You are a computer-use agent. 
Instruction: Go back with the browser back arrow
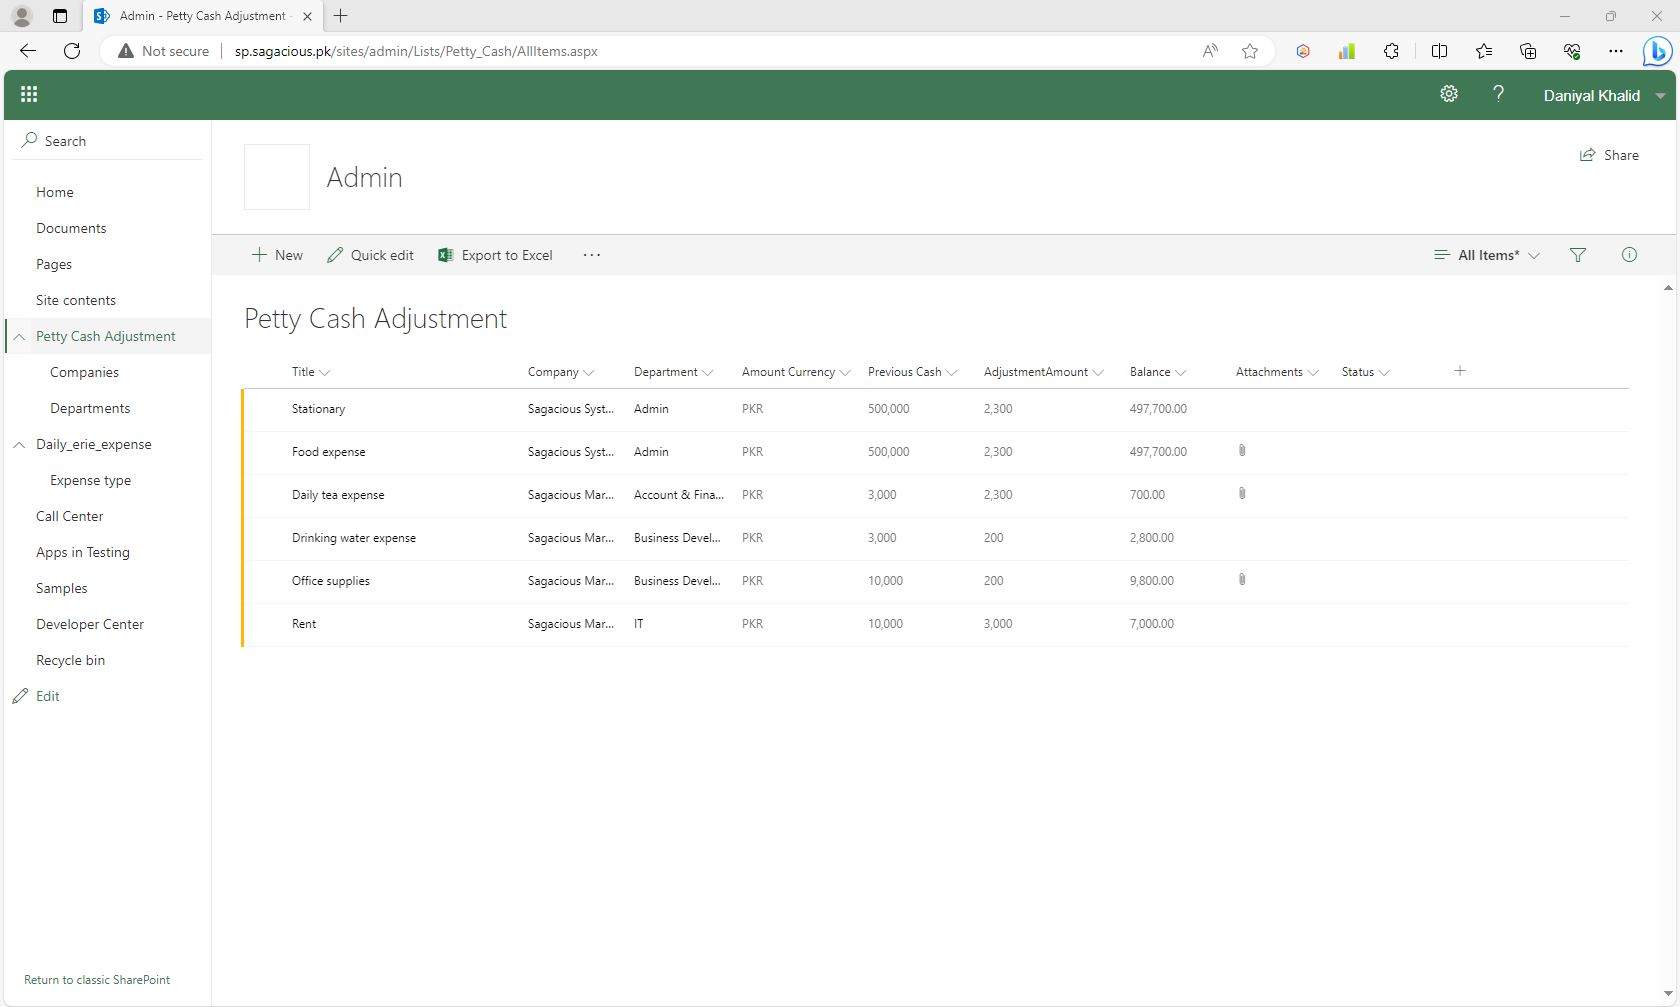tap(28, 51)
